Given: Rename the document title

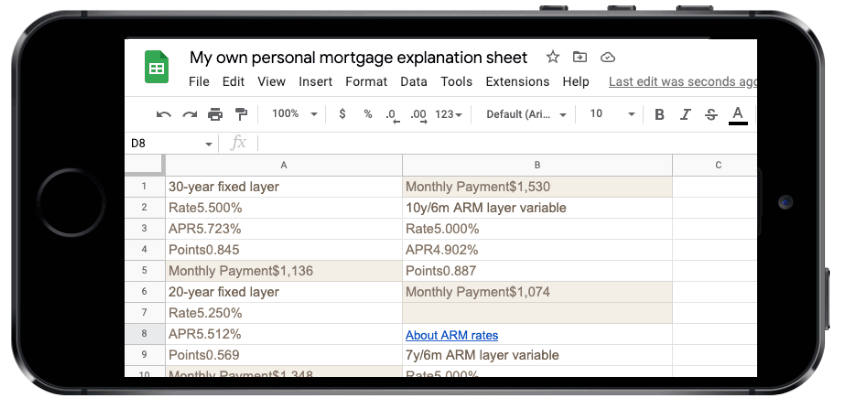Looking at the screenshot, I should pyautogui.click(x=358, y=57).
